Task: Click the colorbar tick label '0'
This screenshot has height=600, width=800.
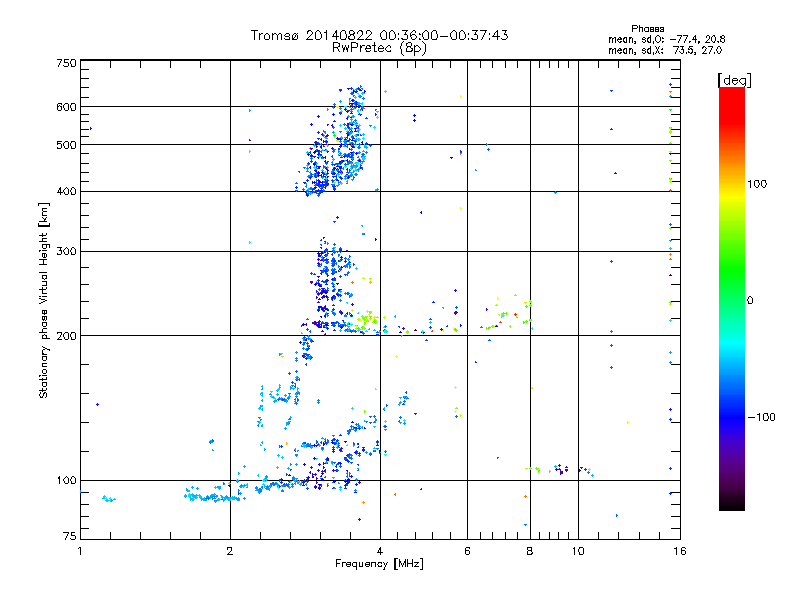Action: 750,301
